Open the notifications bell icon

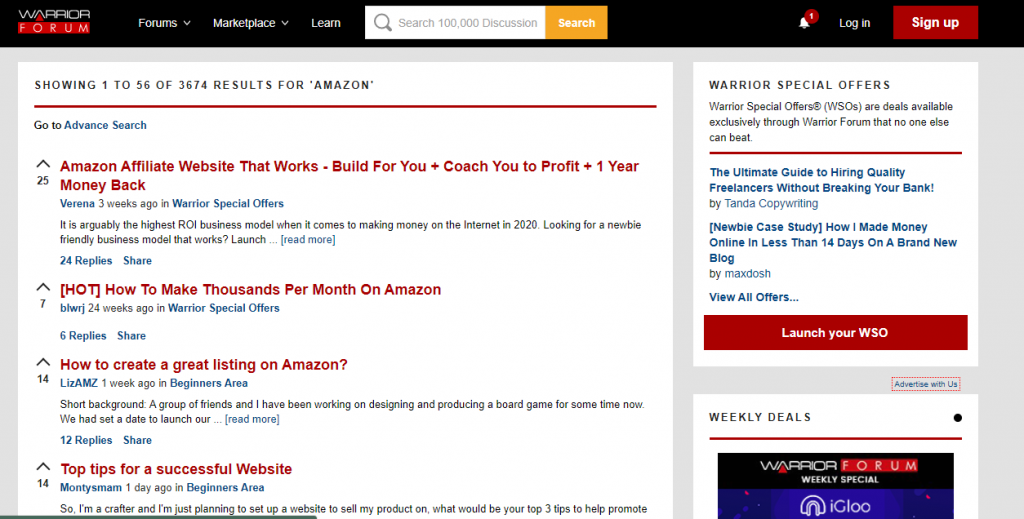pyautogui.click(x=805, y=23)
